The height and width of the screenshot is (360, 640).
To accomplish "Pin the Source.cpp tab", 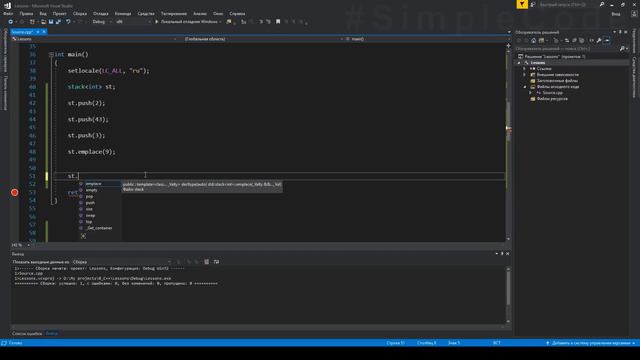I will (x=38, y=32).
